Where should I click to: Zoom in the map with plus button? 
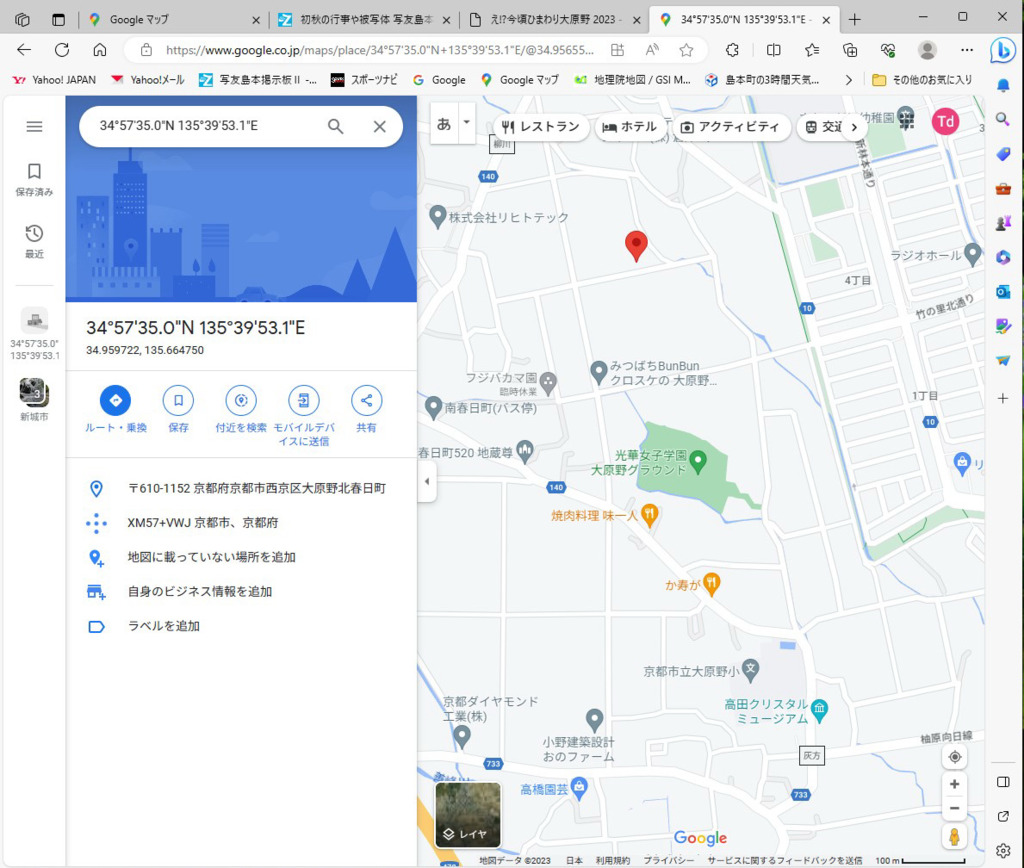coord(954,784)
